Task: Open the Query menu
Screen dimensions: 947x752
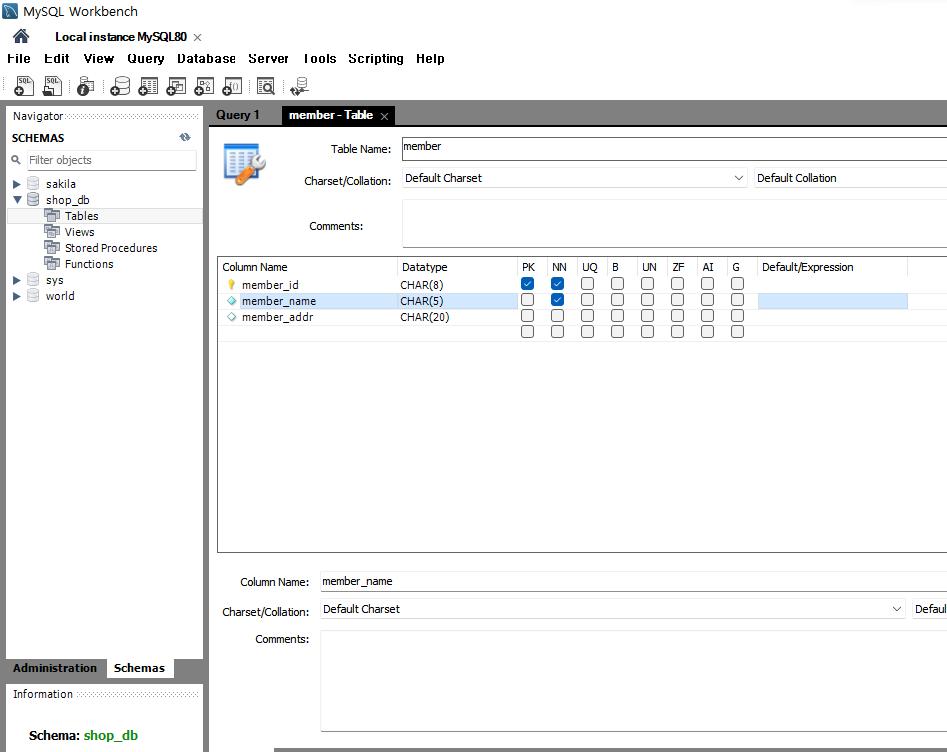Action: [x=146, y=59]
